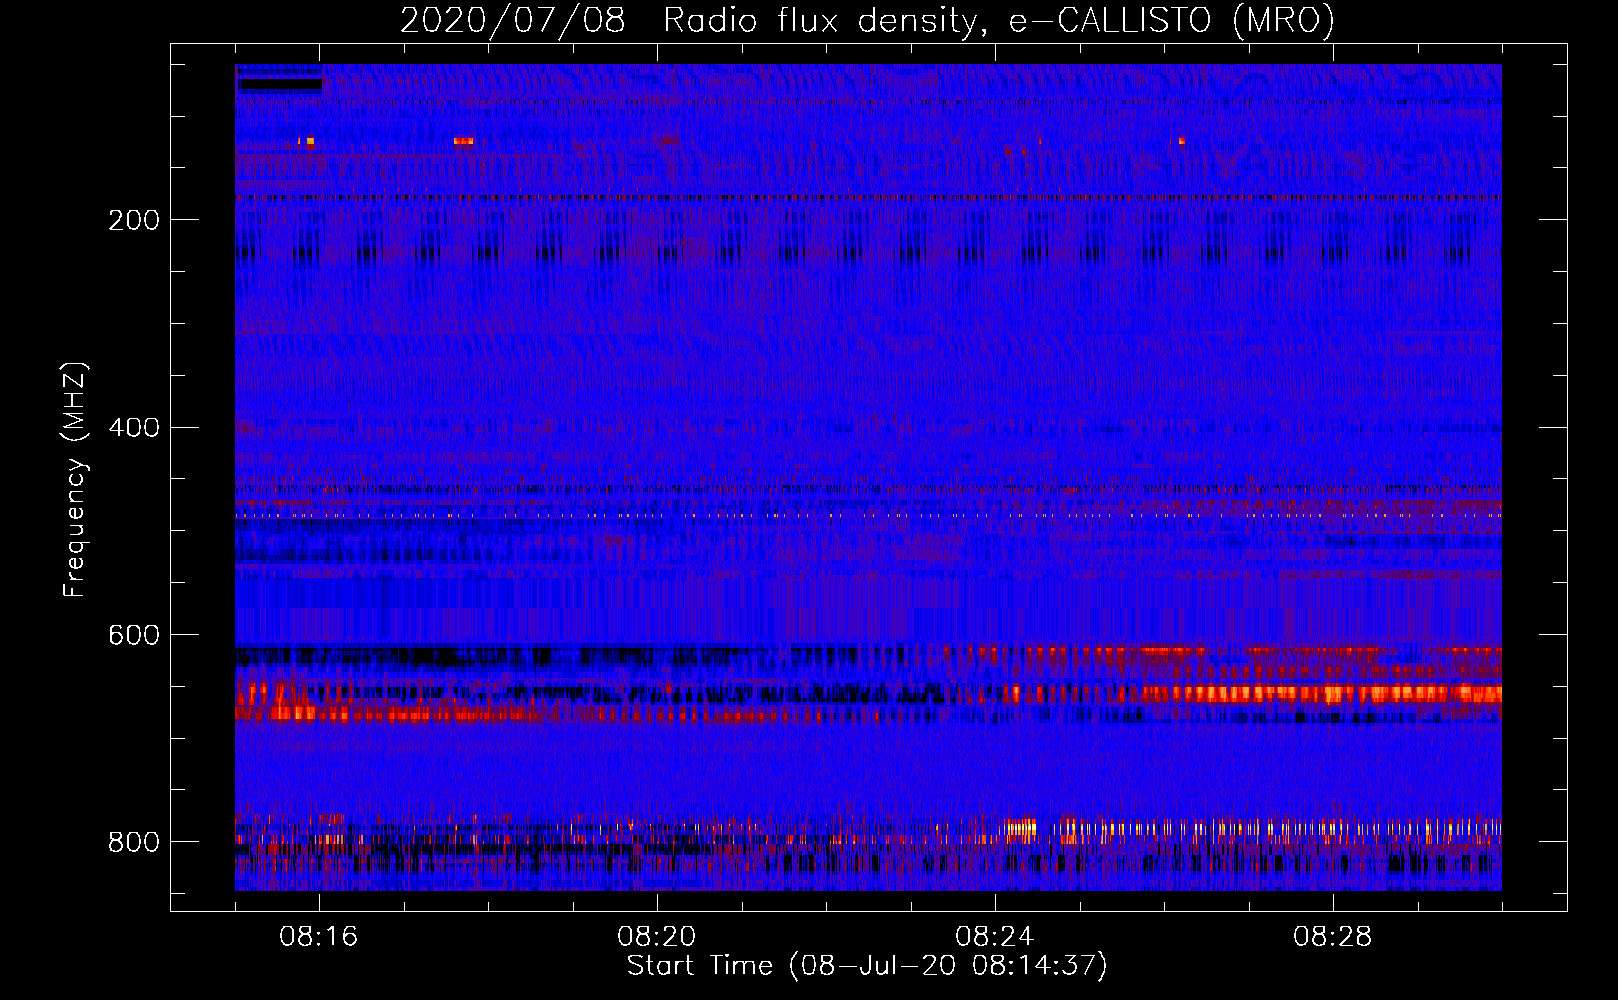Click the 08:28 time tick label
Viewport: 1618px width, 1000px height.
1333,937
